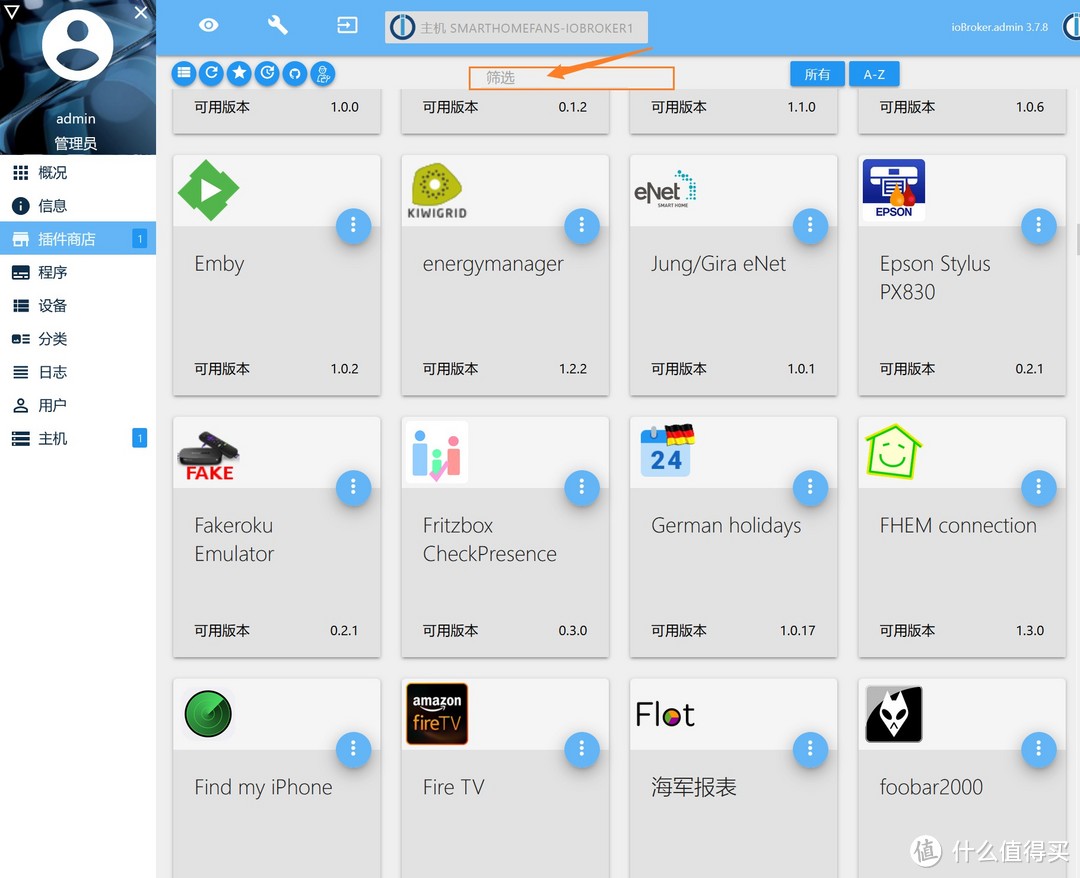
Task: Click the Find my iPhone title
Action: [263, 788]
